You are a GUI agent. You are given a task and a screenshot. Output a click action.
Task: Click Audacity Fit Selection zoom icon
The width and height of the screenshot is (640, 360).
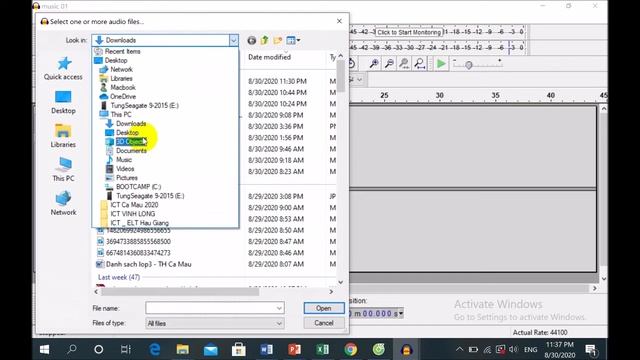pos(404,63)
